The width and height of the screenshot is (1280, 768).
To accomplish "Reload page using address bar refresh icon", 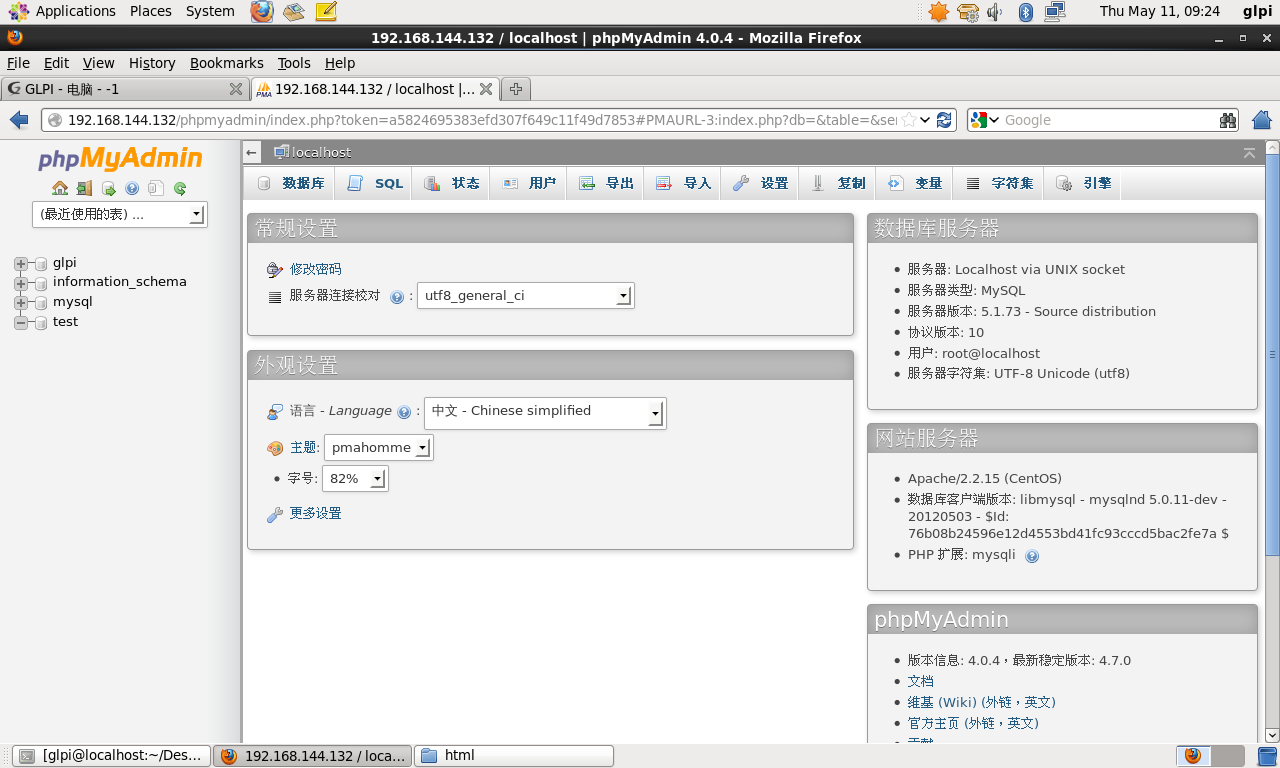I will [944, 120].
